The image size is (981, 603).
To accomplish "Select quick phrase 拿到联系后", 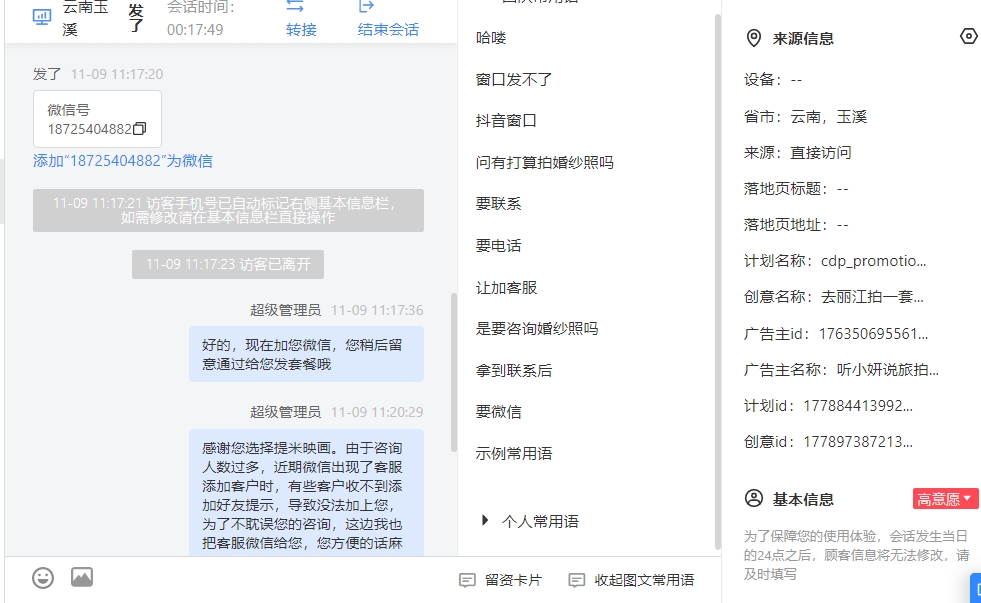I will [x=514, y=370].
